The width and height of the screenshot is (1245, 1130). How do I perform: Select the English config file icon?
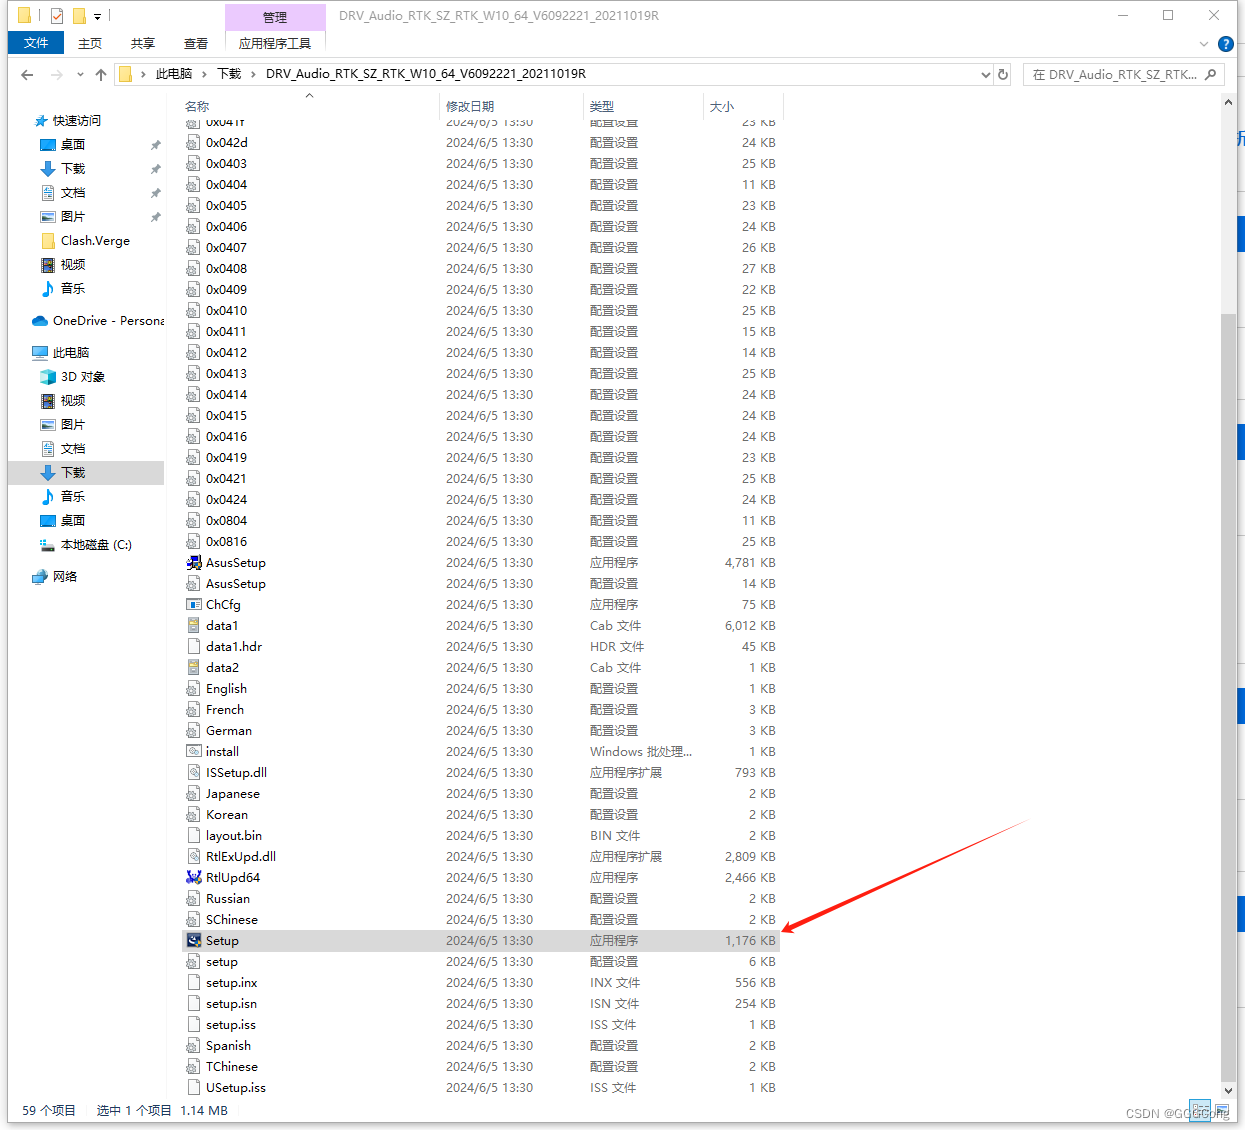(194, 689)
